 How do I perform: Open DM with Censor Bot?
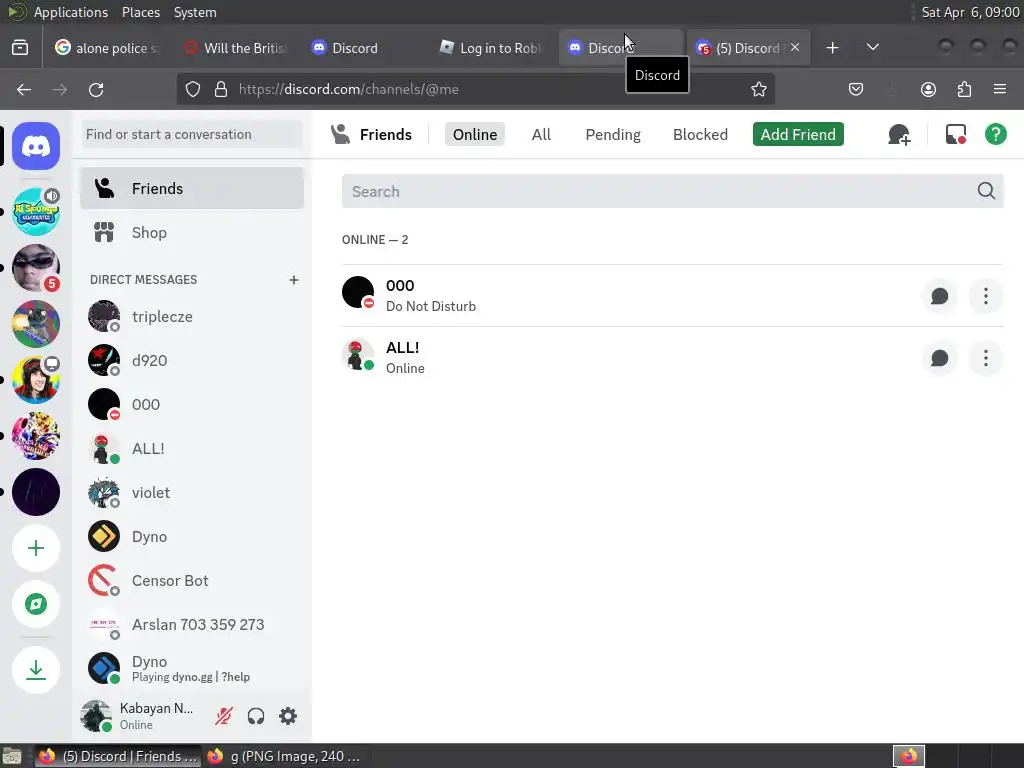192,581
